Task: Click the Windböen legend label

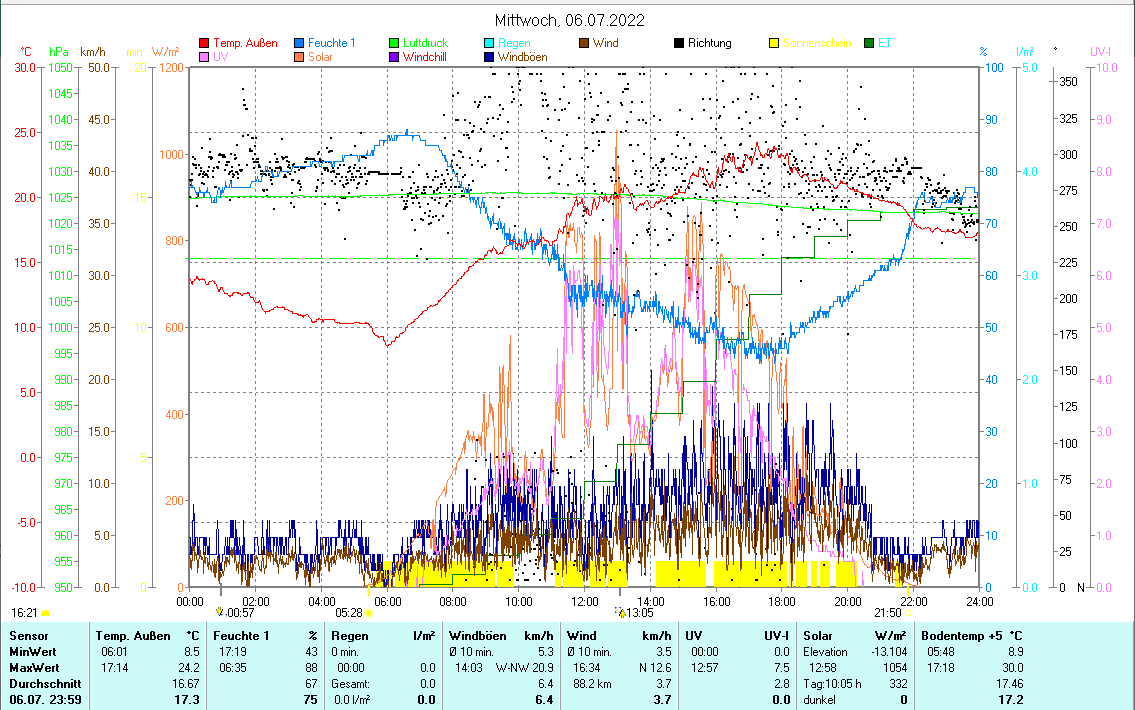Action: coord(521,57)
